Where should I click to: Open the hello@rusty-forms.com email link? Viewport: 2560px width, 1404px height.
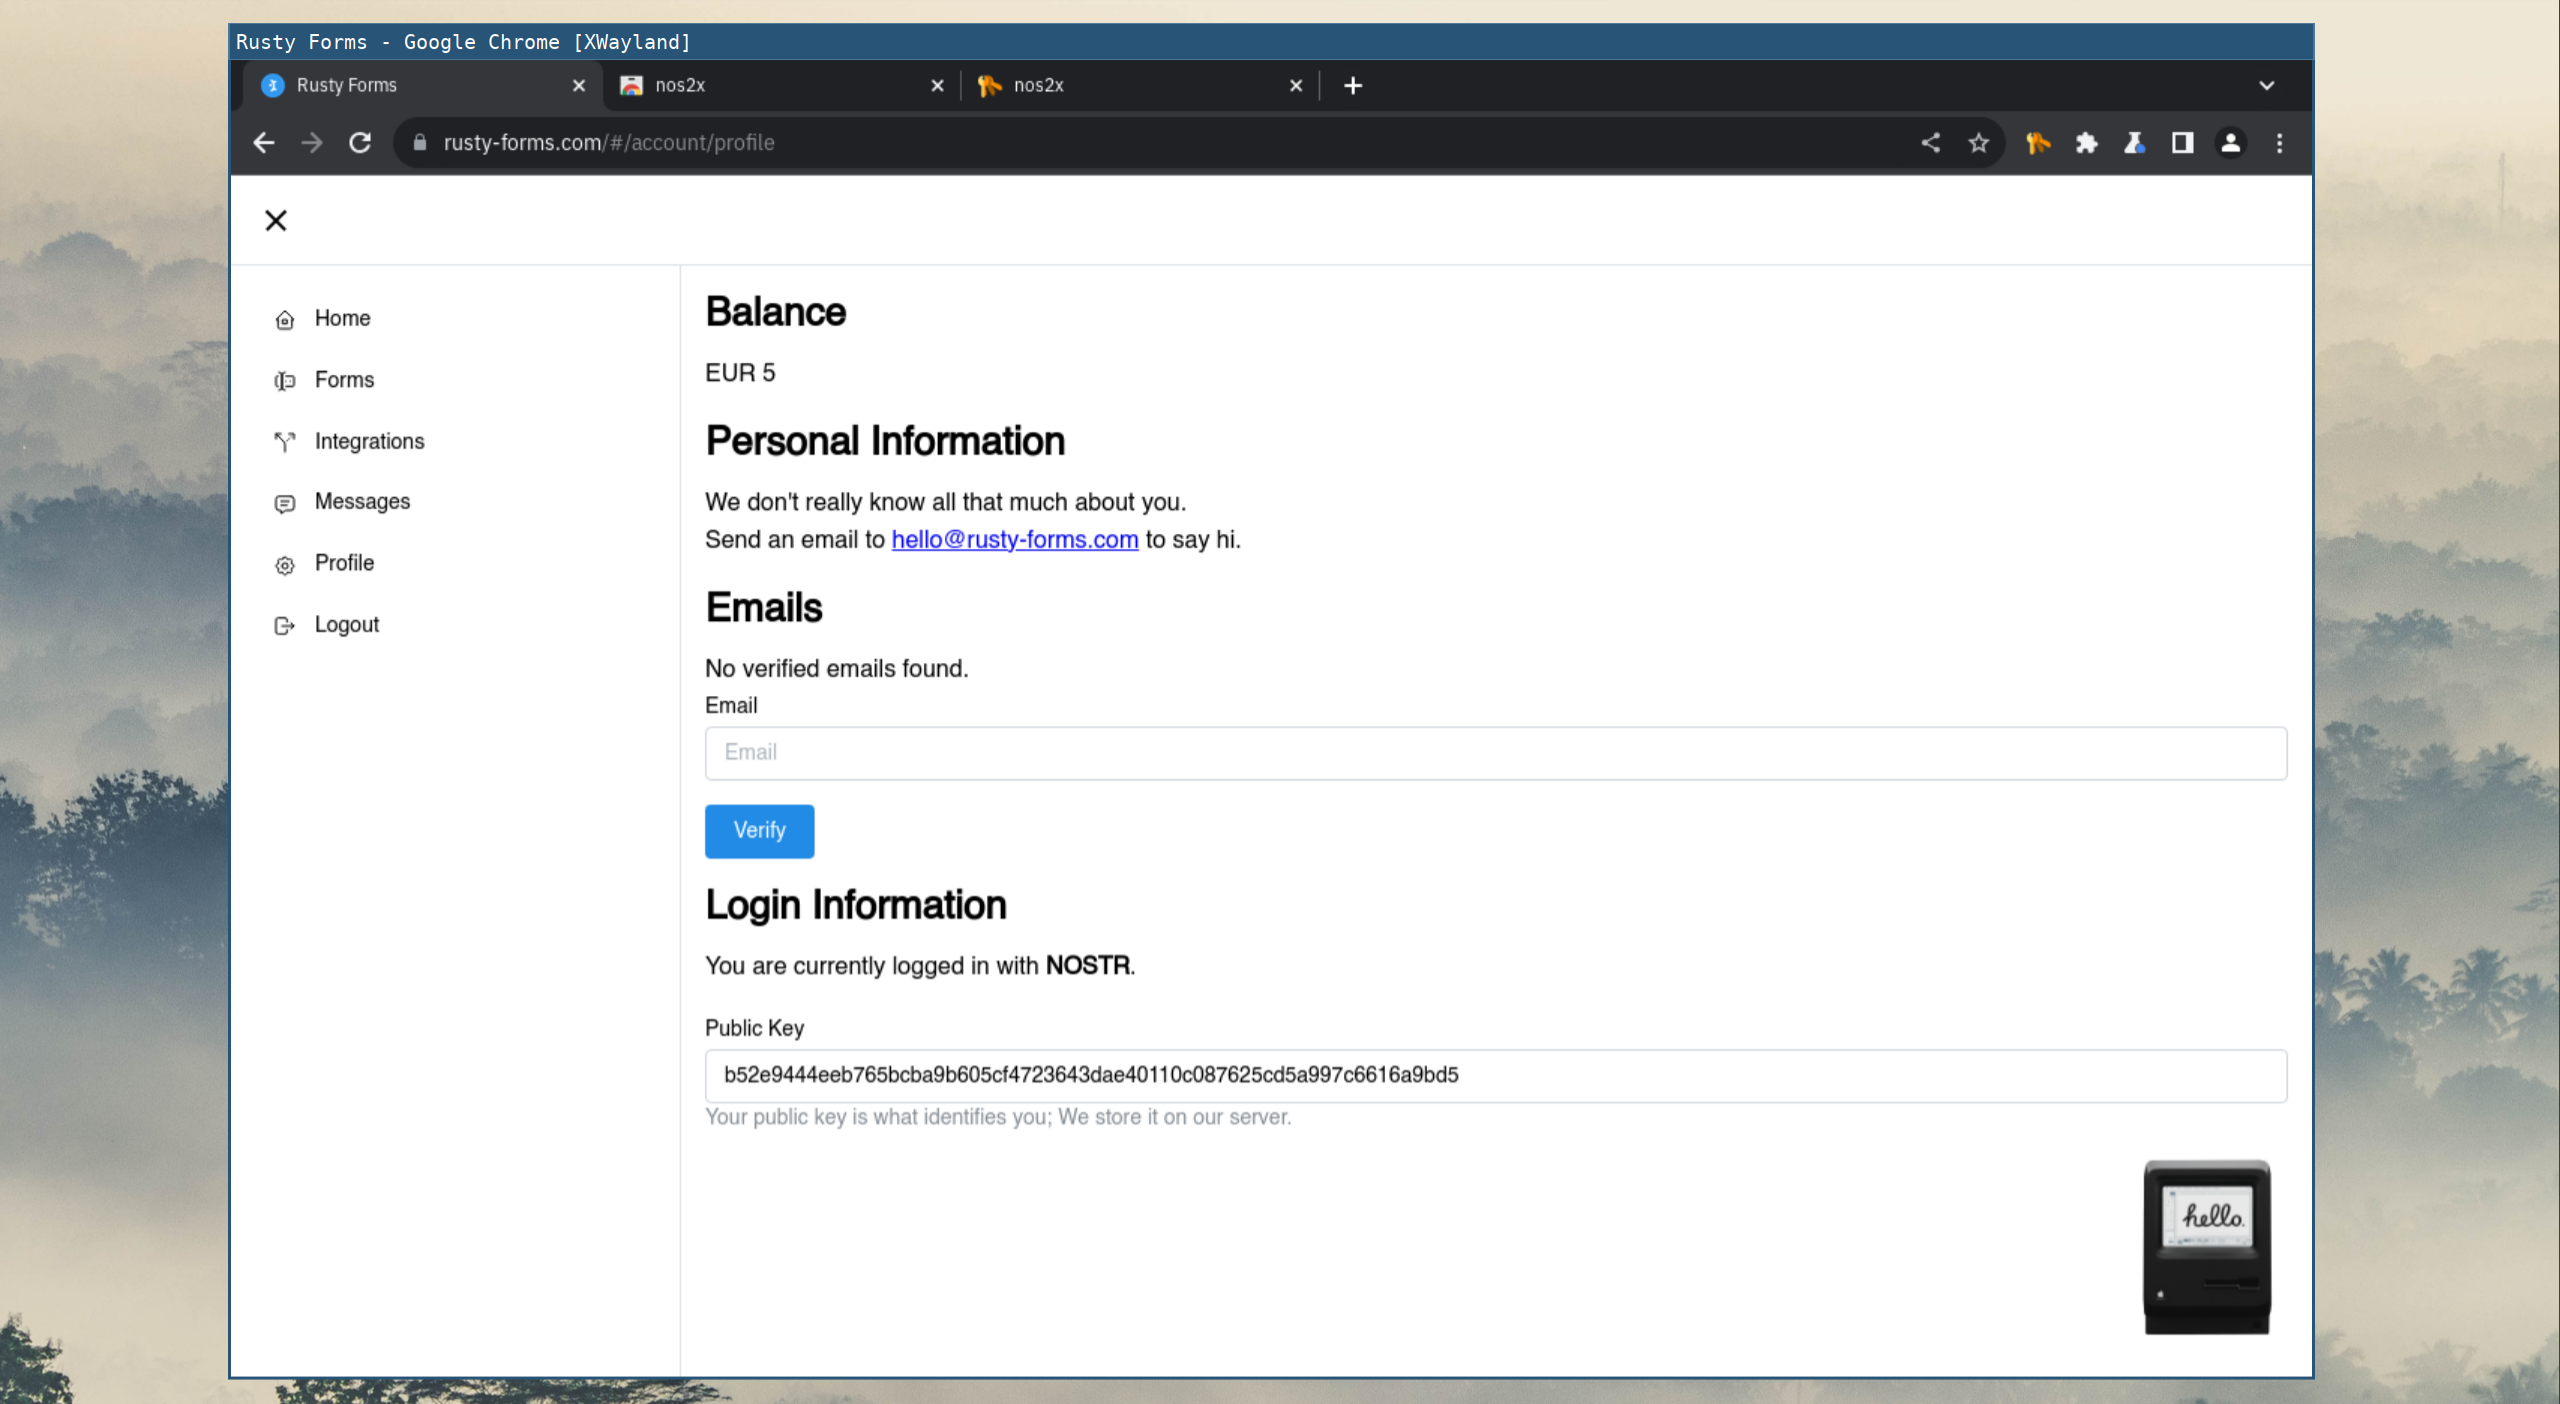(1015, 540)
